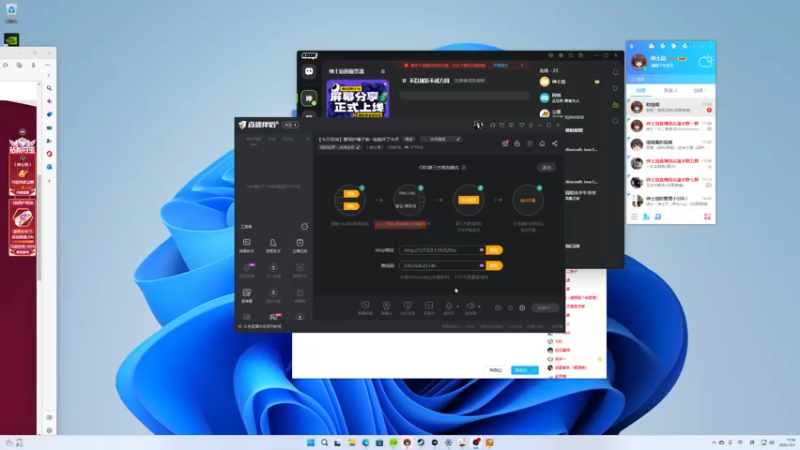Add a sidebar app with plus icon in Edge
800x450 pixels.
(49, 181)
